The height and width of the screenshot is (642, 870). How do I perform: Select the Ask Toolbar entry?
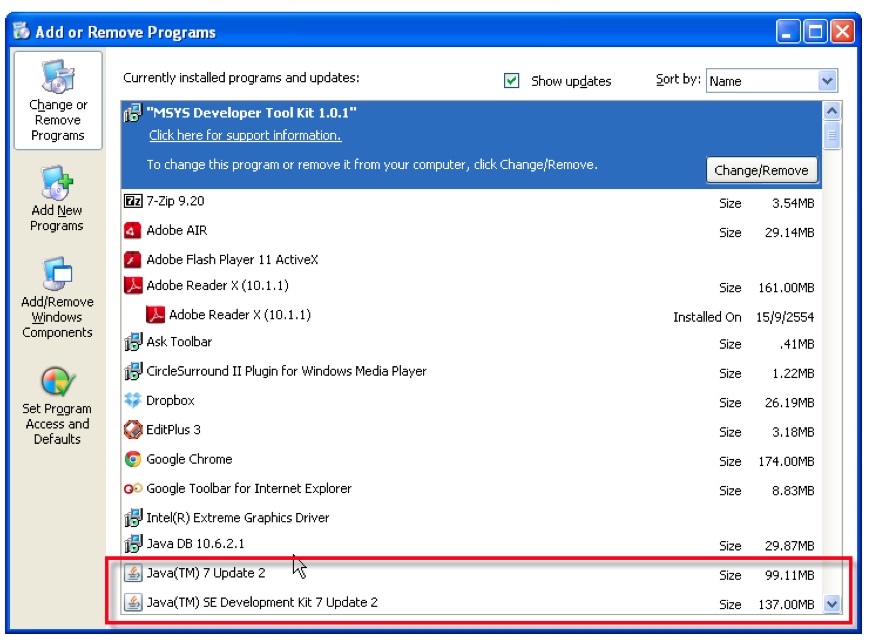click(471, 342)
